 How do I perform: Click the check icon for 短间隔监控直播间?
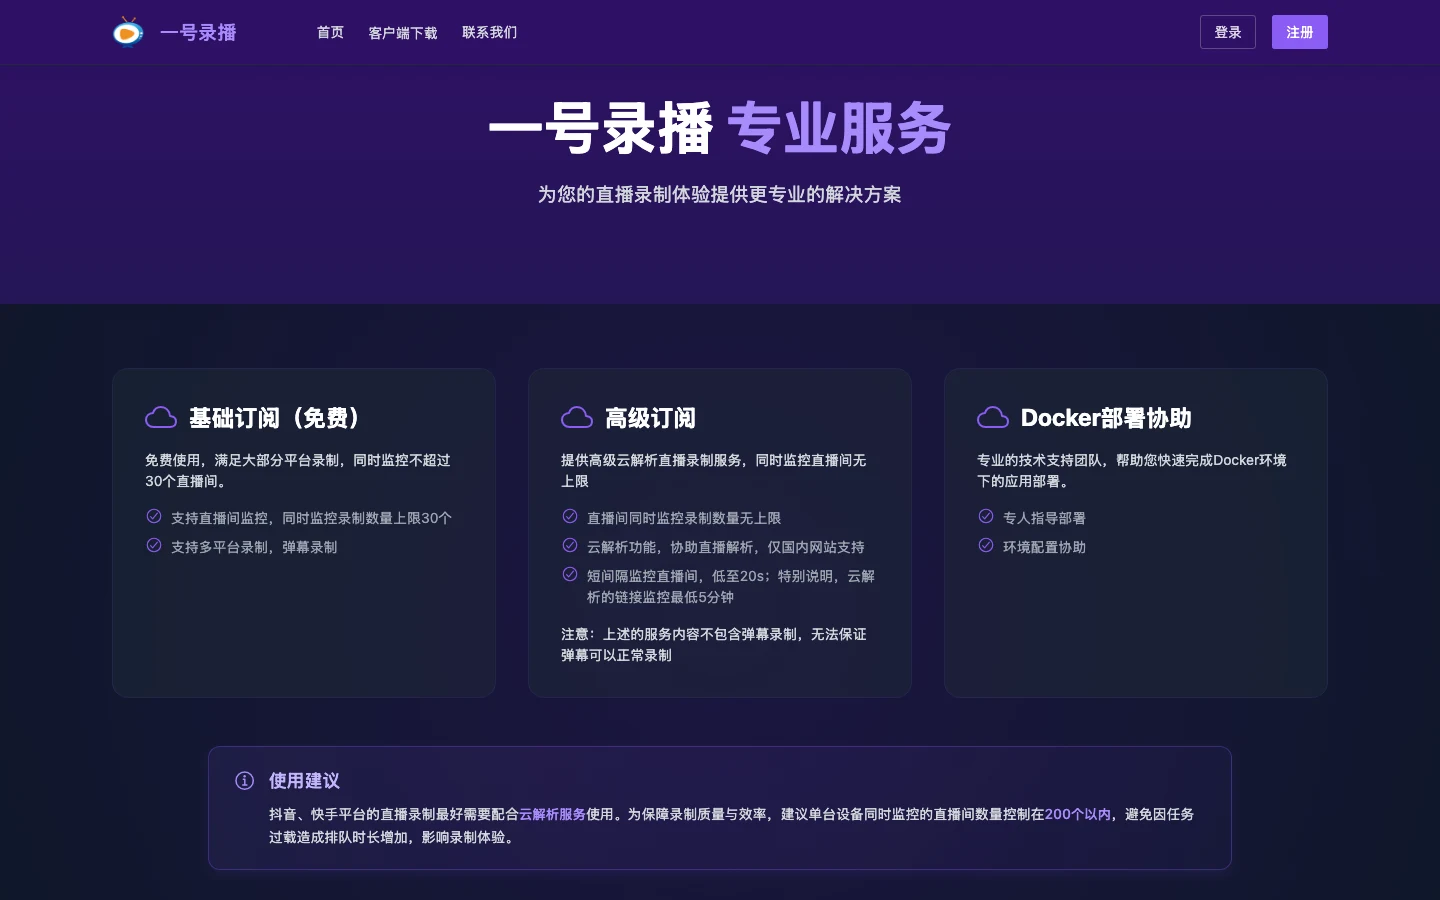click(570, 574)
